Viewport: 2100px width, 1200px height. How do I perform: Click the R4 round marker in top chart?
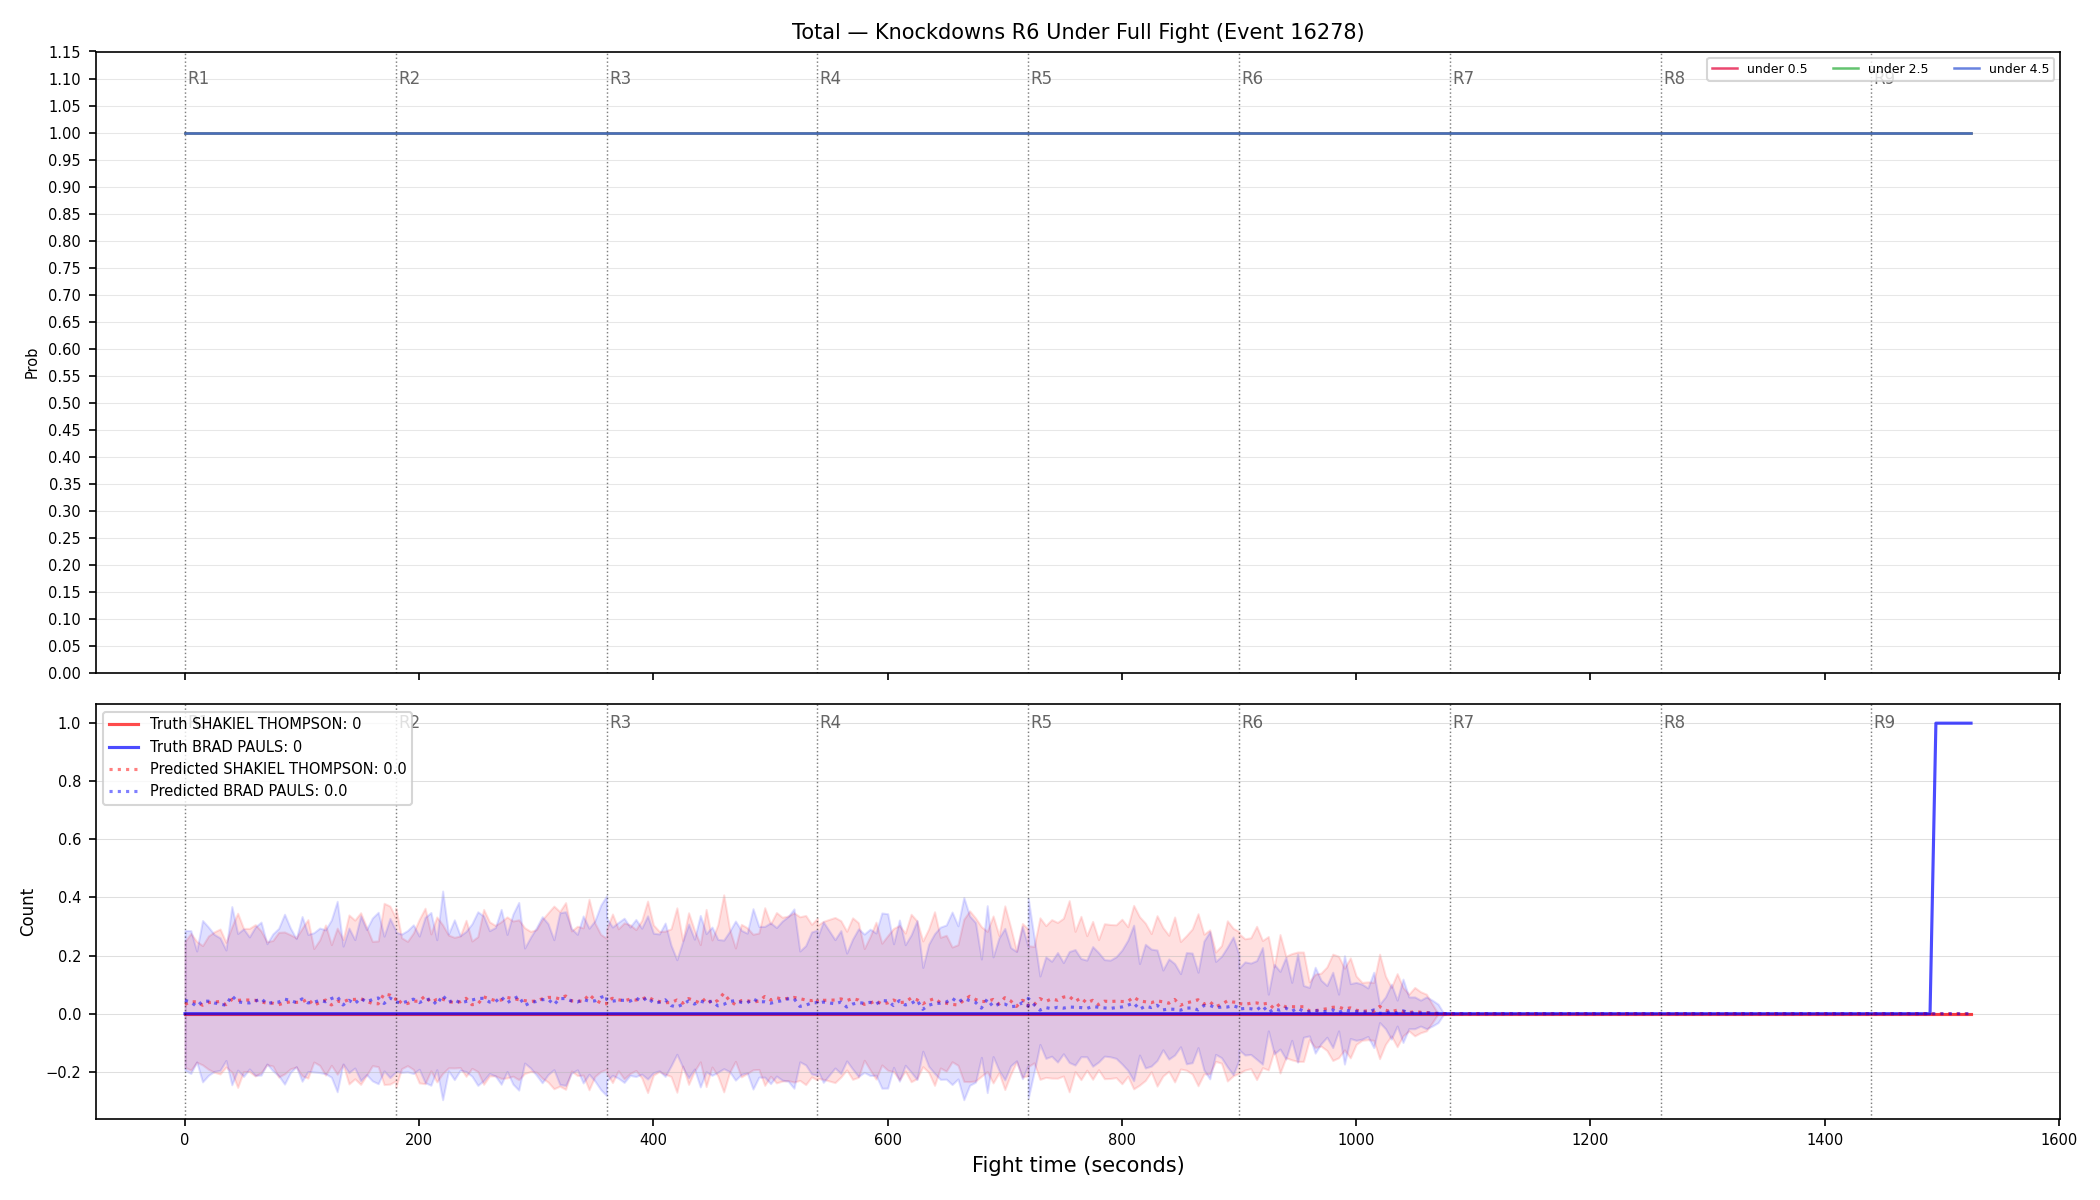point(830,78)
